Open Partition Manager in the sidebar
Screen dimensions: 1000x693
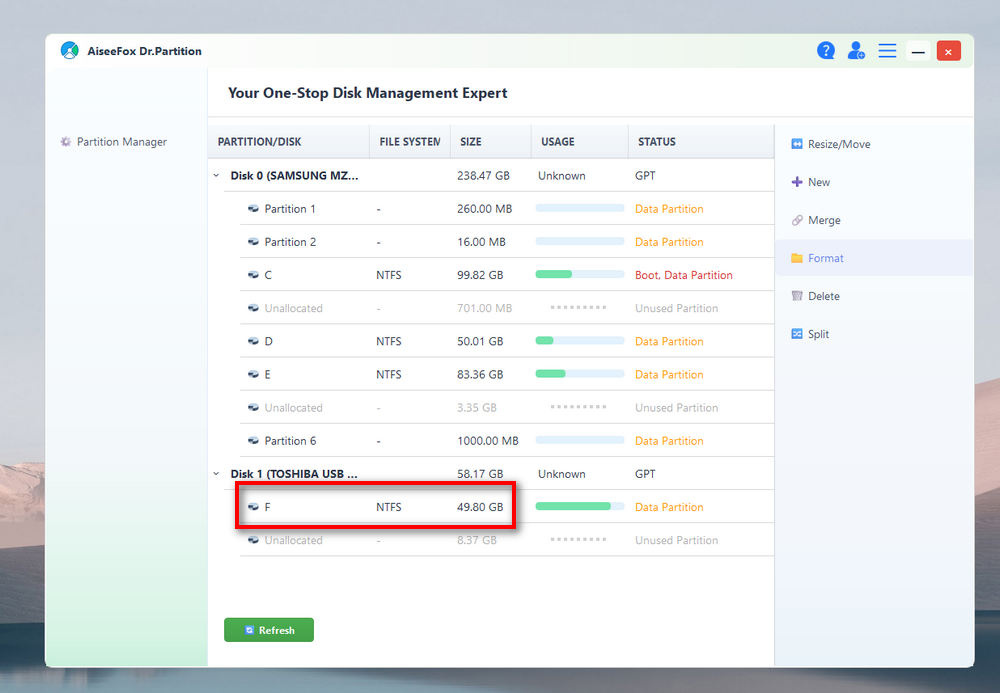pyautogui.click(x=121, y=142)
